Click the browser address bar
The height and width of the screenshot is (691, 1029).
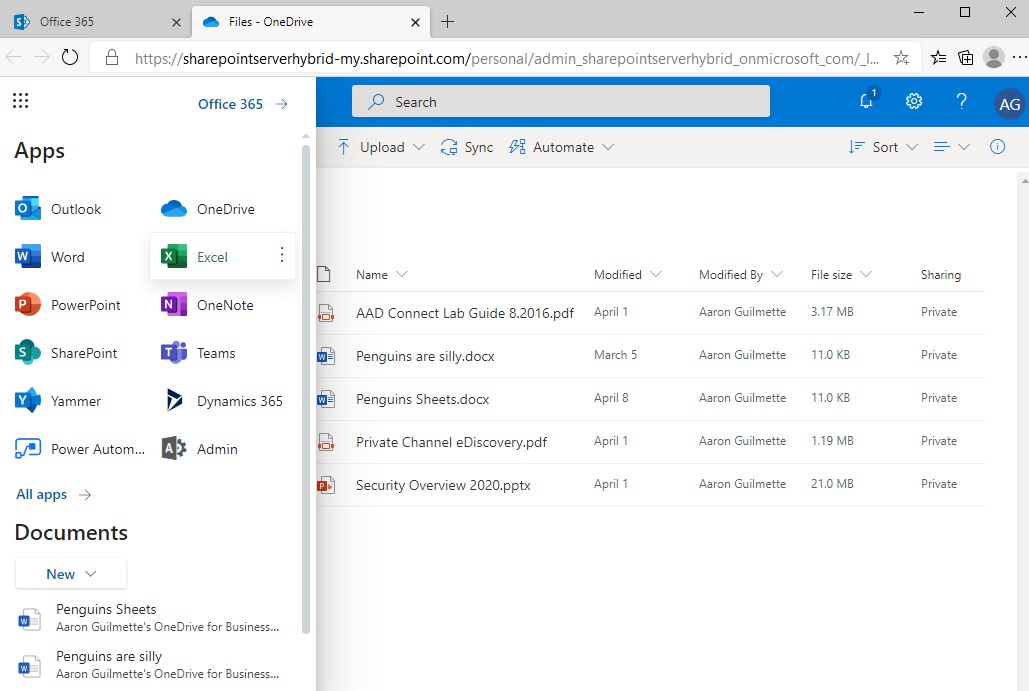[x=507, y=58]
